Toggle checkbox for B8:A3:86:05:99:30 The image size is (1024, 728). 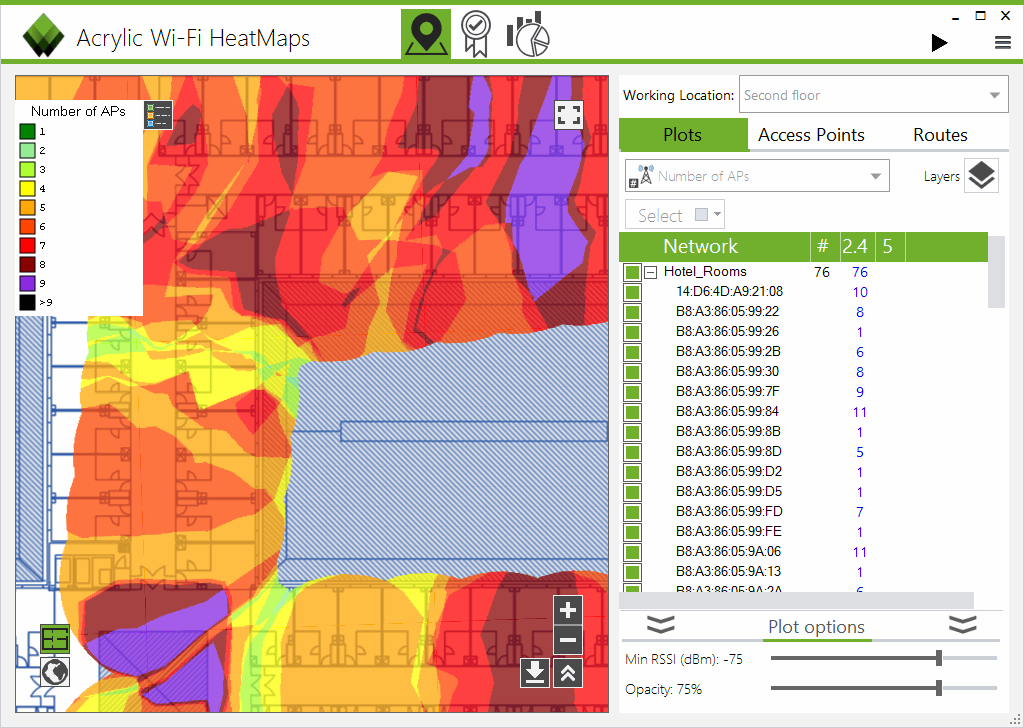point(632,372)
